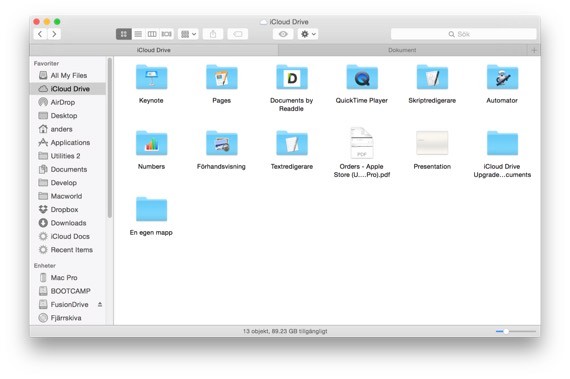Select All My Files in sidebar

click(68, 76)
